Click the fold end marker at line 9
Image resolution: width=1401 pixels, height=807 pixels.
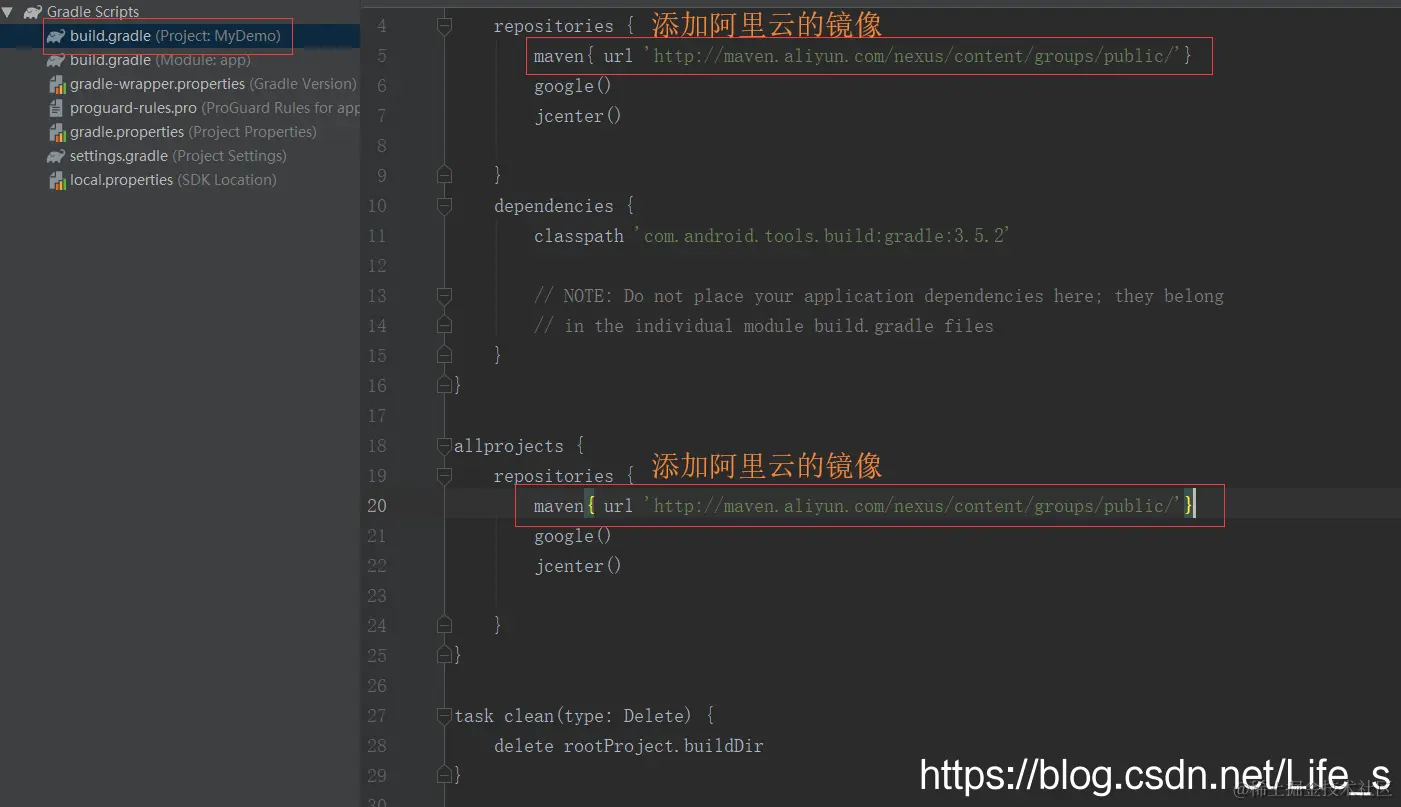pyautogui.click(x=444, y=175)
